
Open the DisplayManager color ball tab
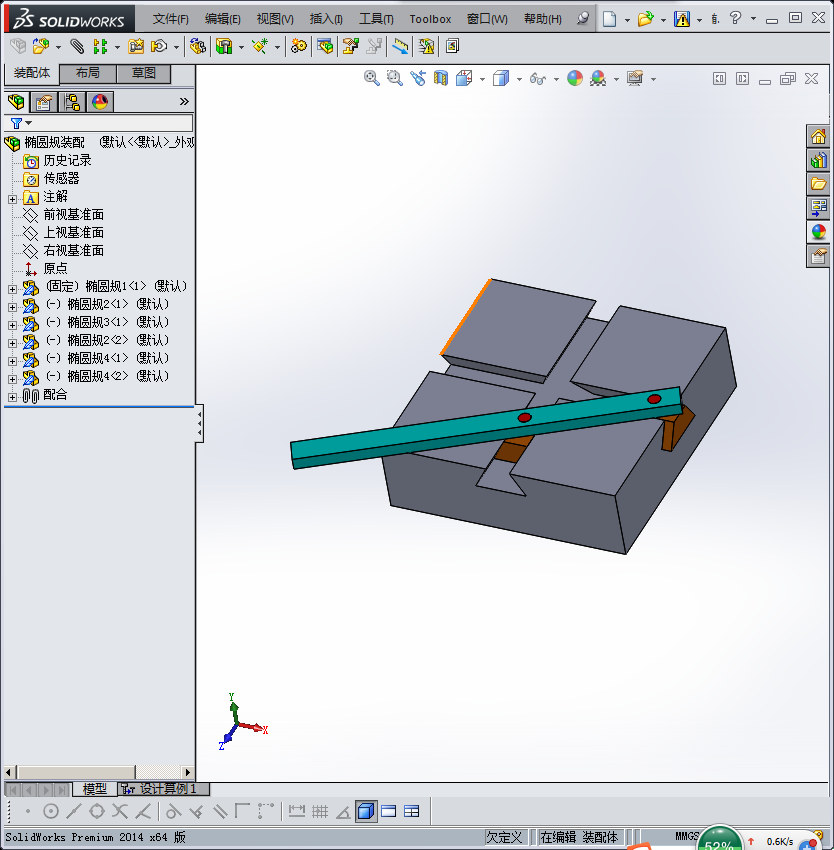point(100,102)
